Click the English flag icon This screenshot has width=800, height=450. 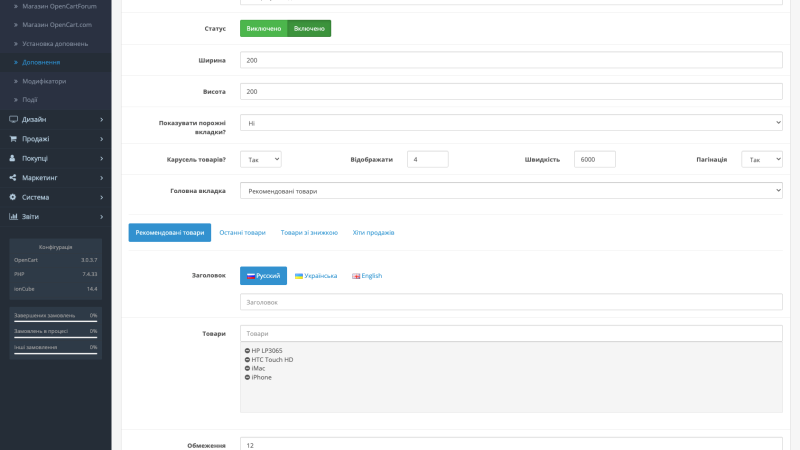coord(356,276)
